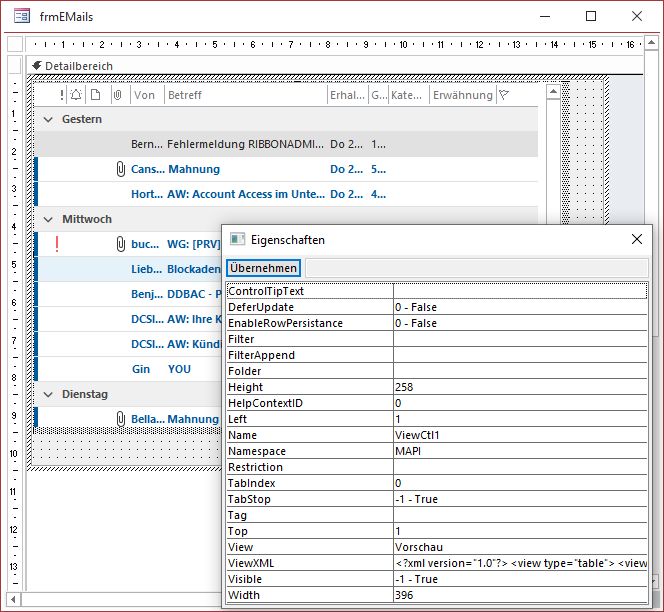Screen dimensions: 664x612
Task: Click the Übernehmen button
Action: pos(263,268)
